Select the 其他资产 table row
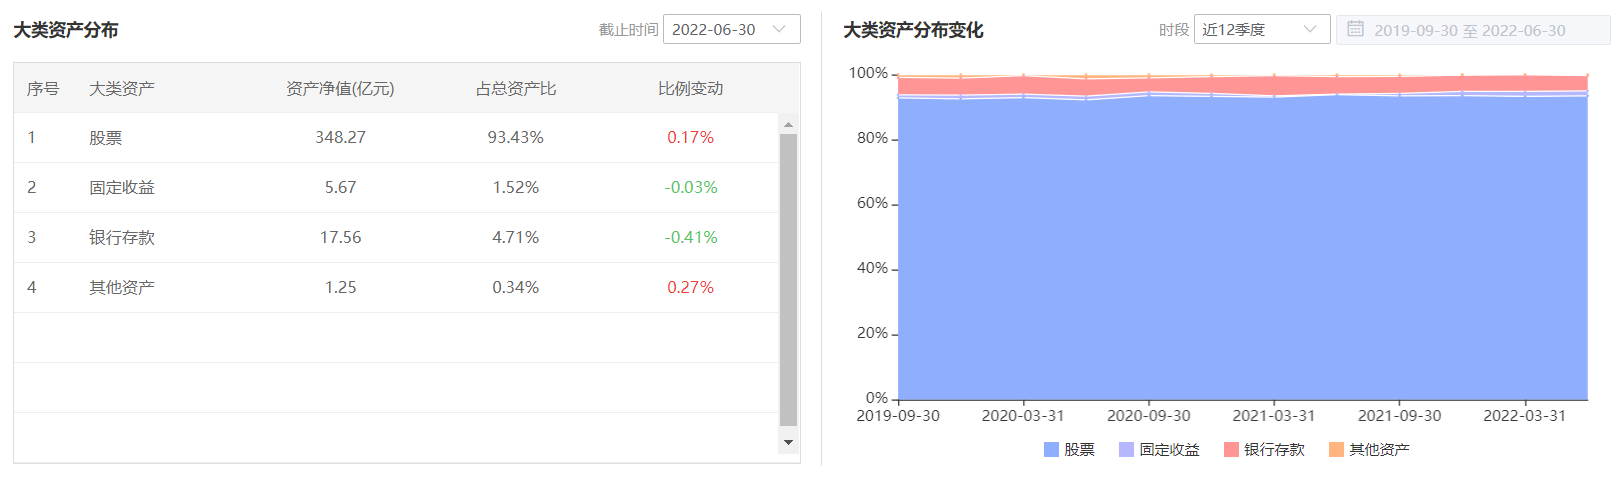This screenshot has height=478, width=1623. pos(396,288)
